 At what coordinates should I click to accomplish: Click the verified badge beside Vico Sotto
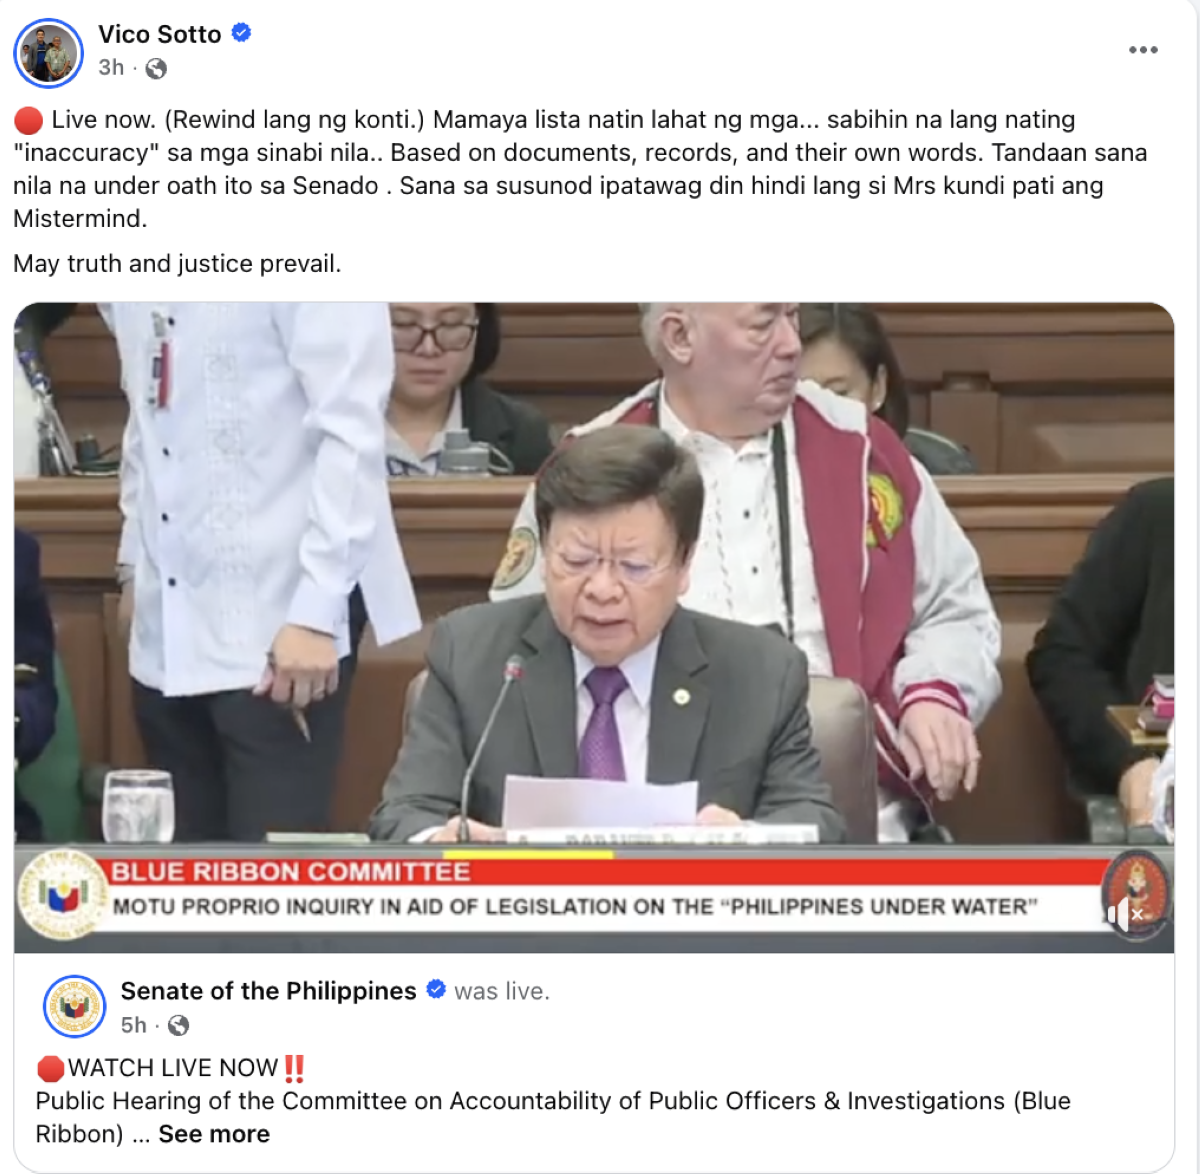pyautogui.click(x=241, y=33)
